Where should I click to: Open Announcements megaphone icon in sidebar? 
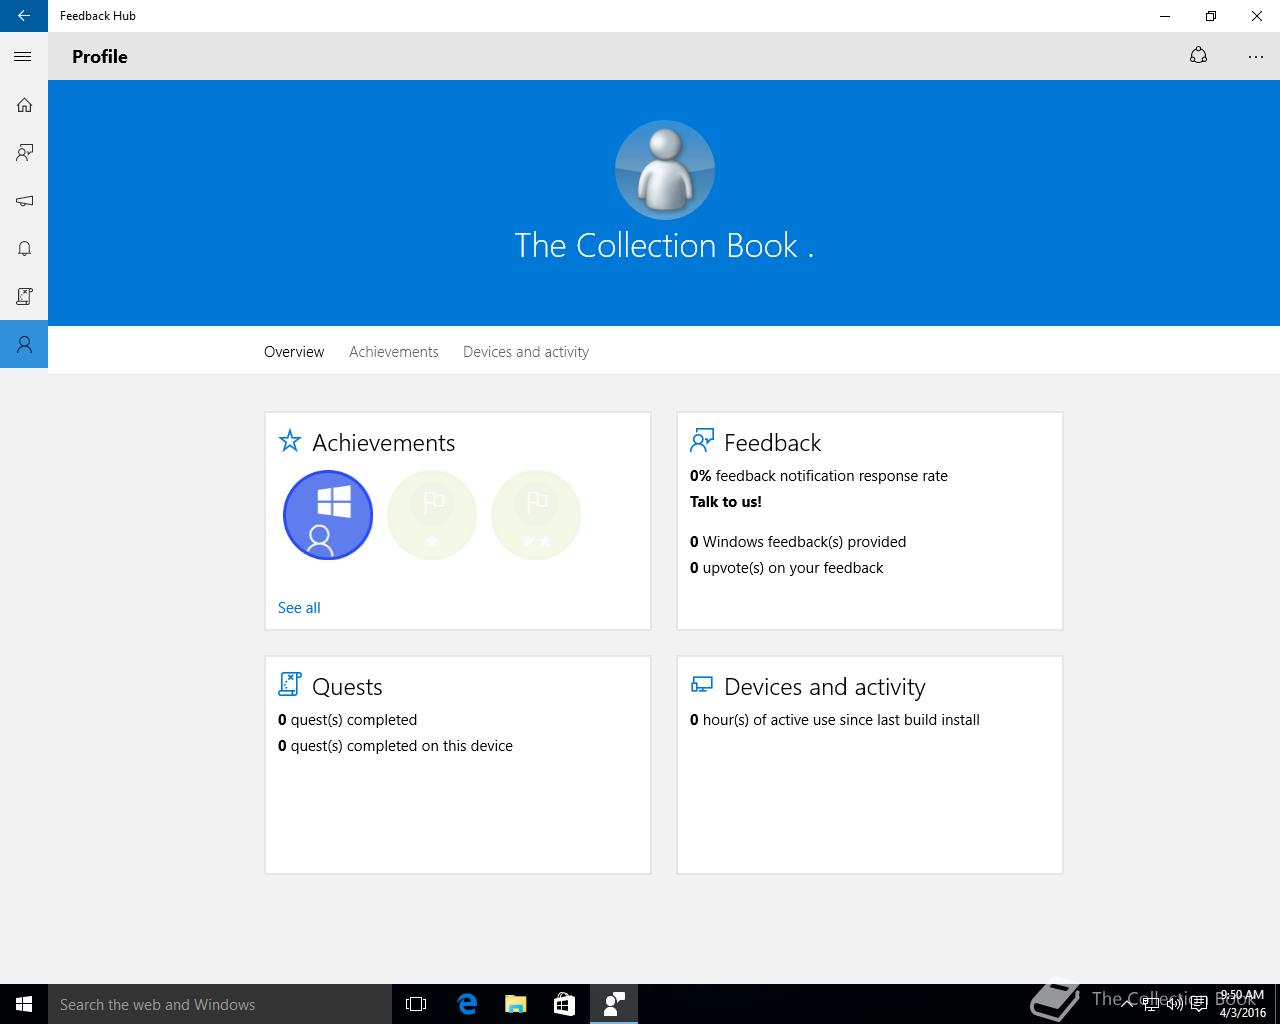click(x=24, y=201)
